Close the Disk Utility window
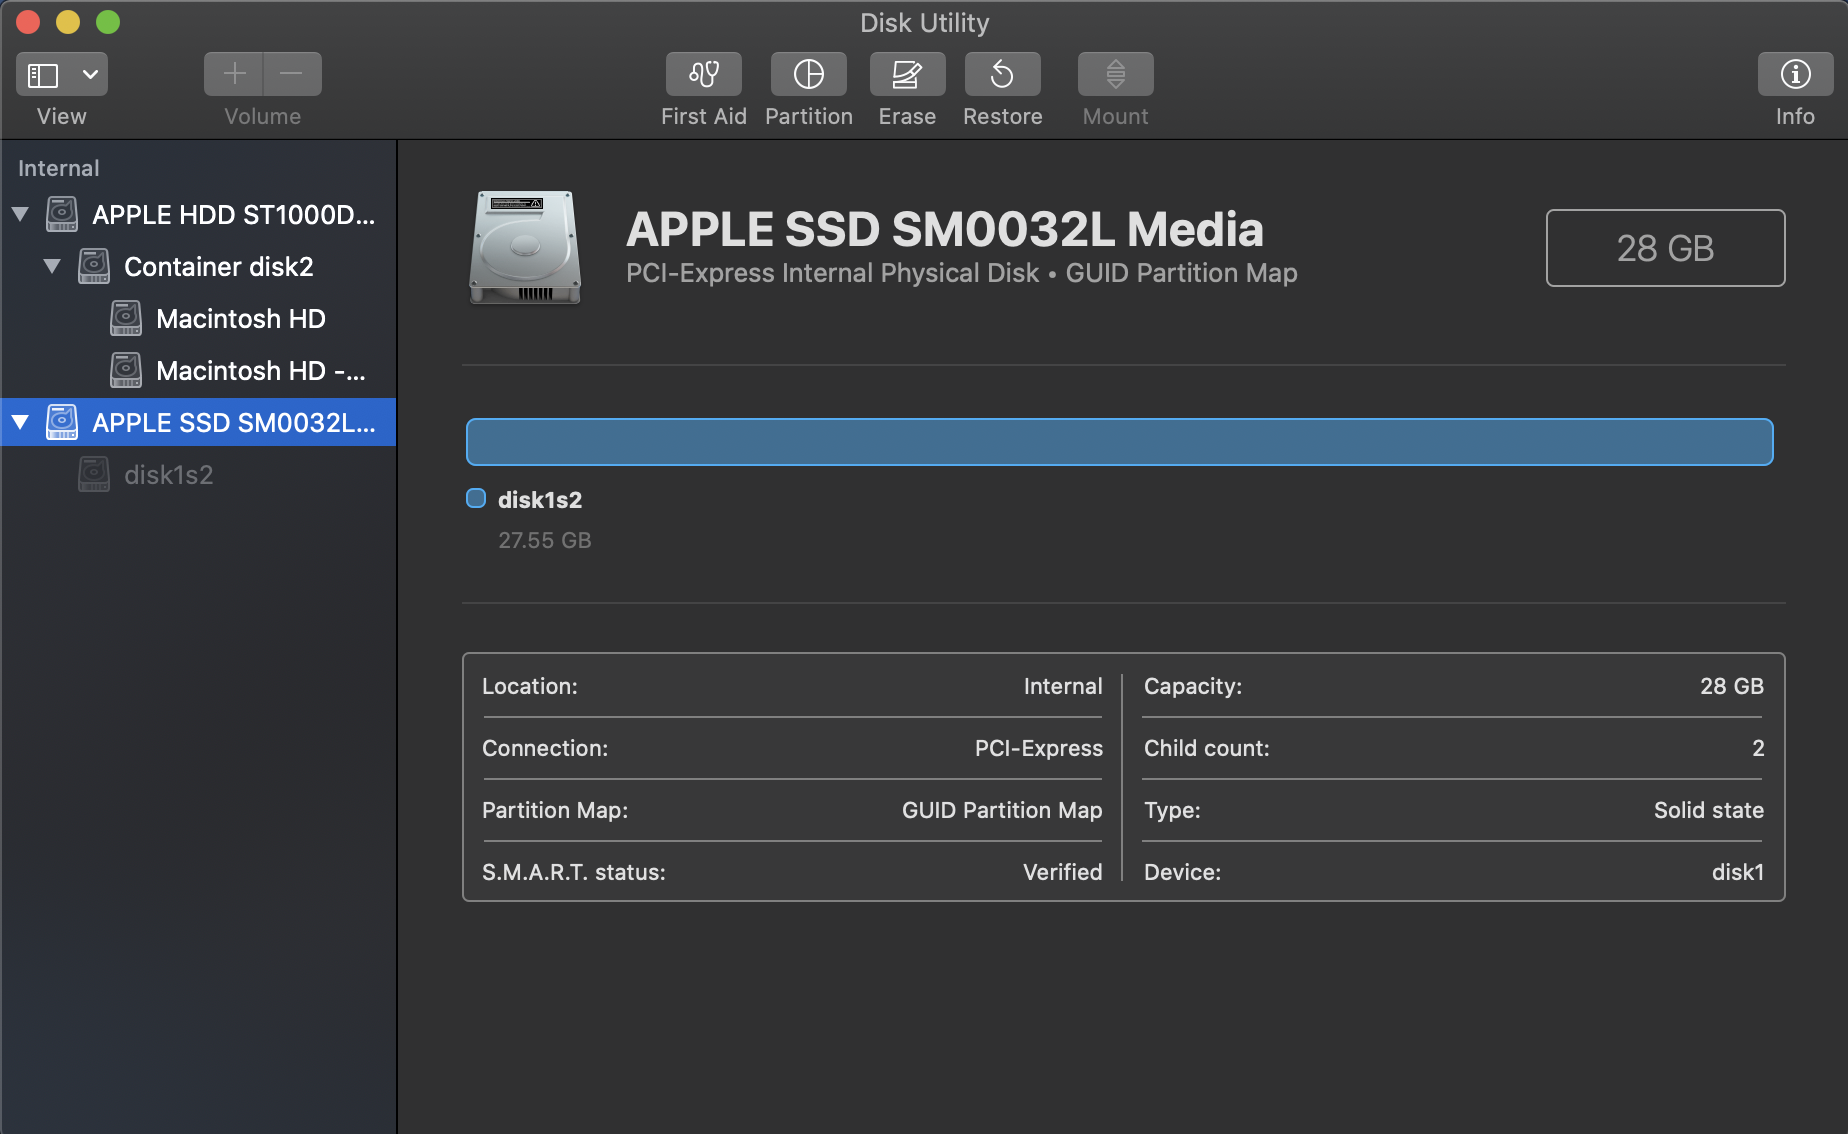Screen dimensions: 1848x1134 pos(28,22)
